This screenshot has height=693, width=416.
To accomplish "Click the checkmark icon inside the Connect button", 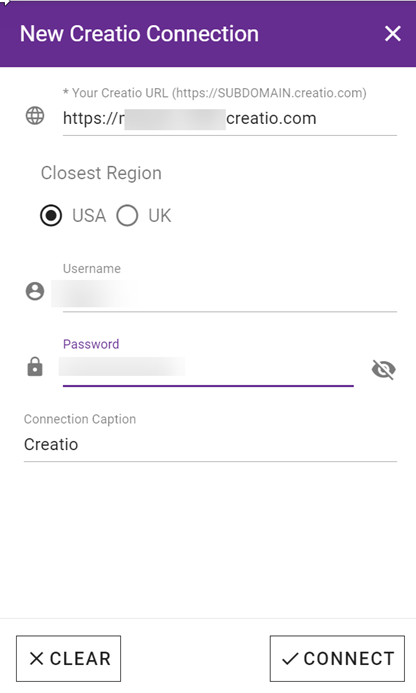I will [290, 659].
